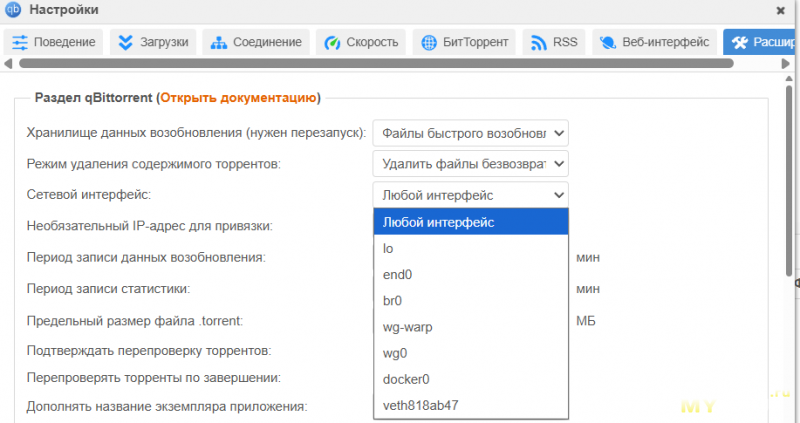Click the label Период записи статистики:
800x423 pixels.
tap(108, 289)
